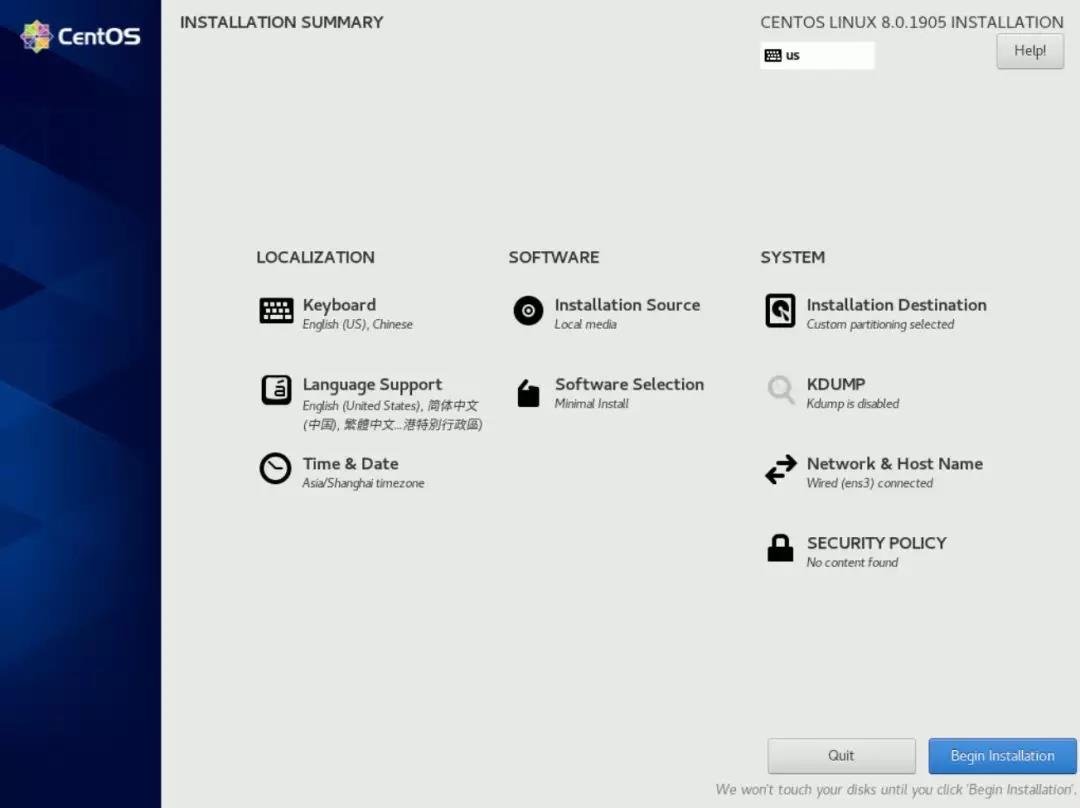
Task: Open the Installation Destination label
Action: (897, 304)
